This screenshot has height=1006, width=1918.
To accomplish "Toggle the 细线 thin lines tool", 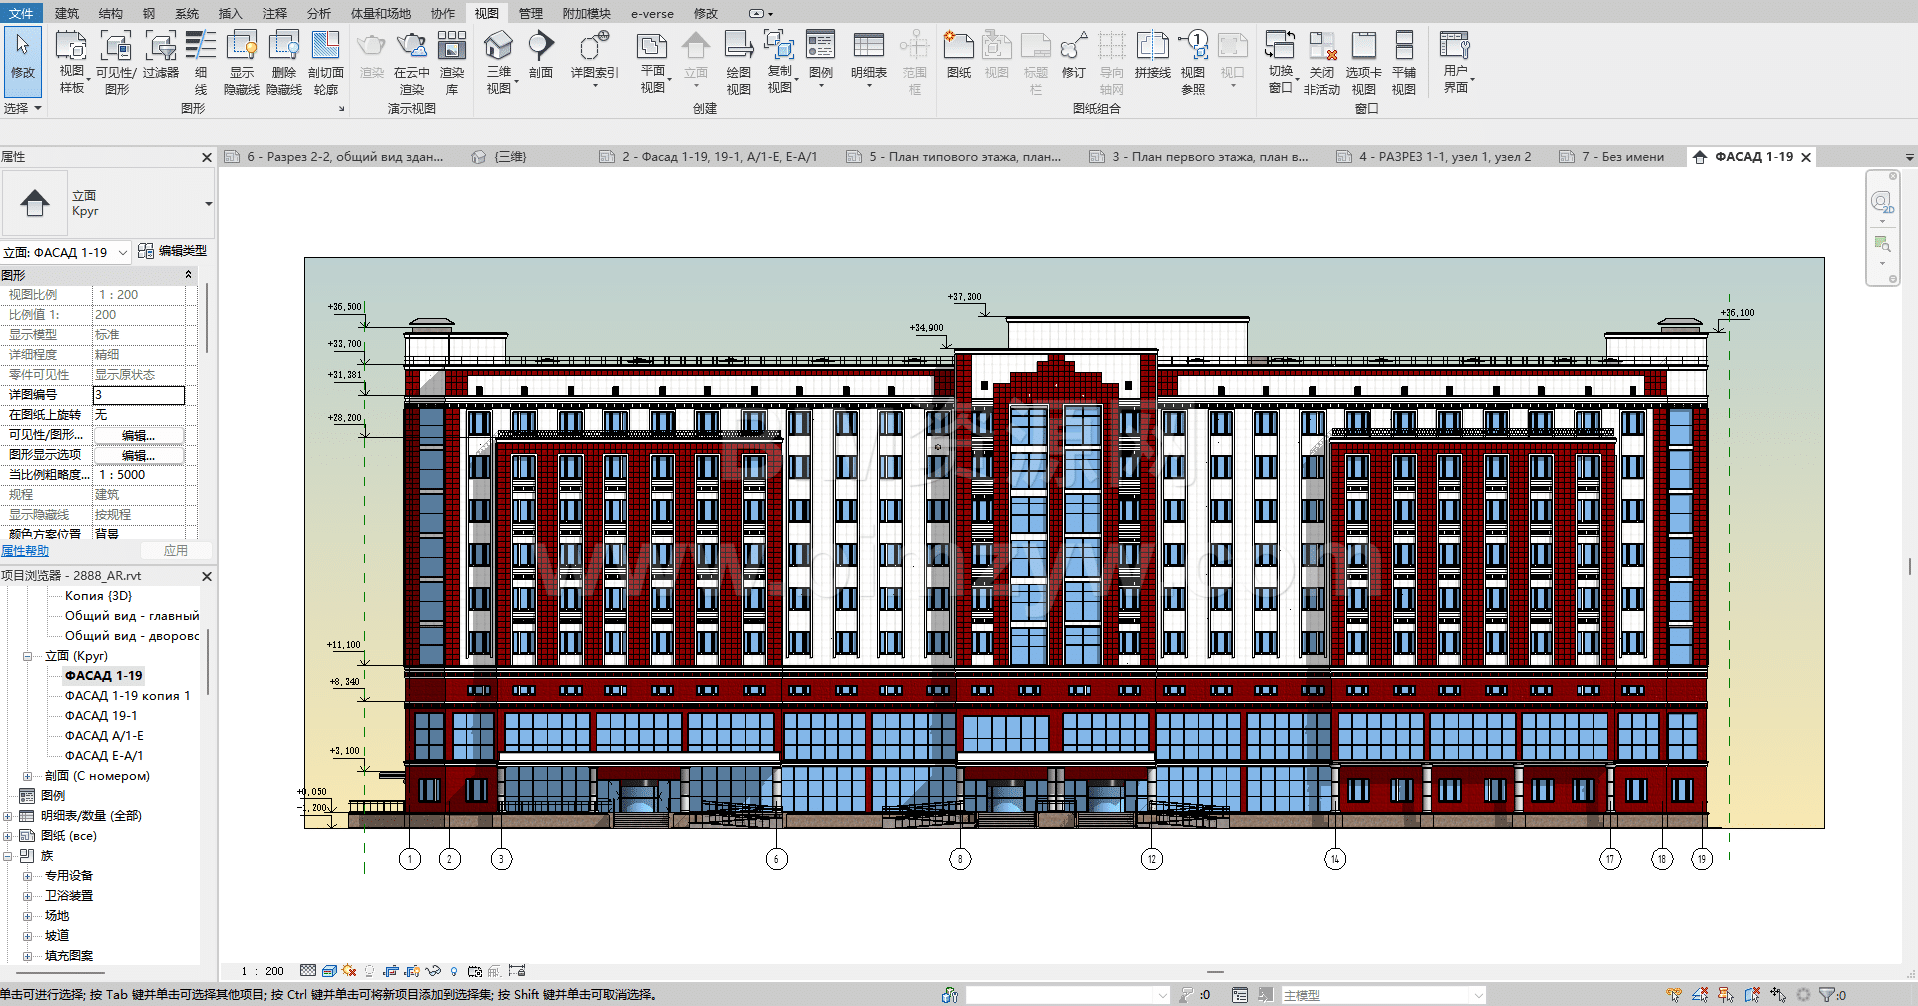I will tap(200, 62).
